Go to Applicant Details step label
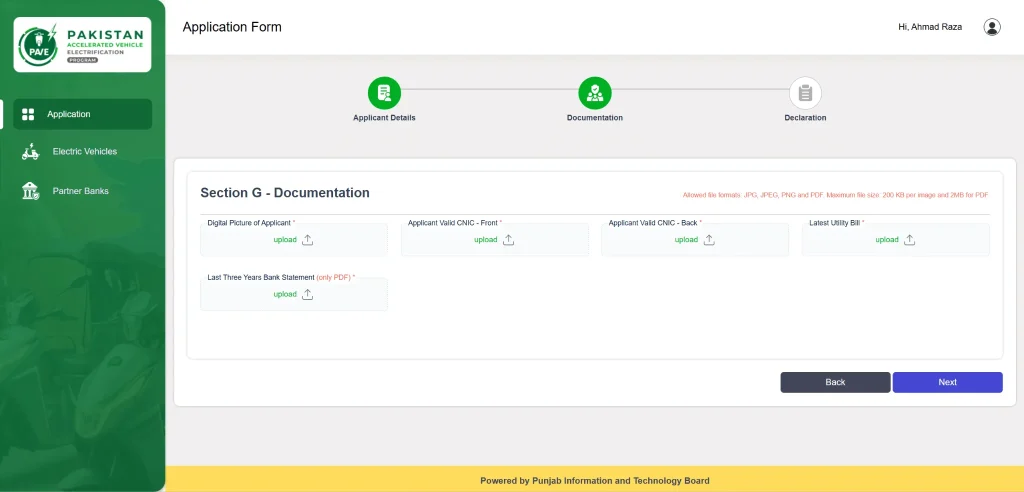The image size is (1024, 492). (384, 118)
